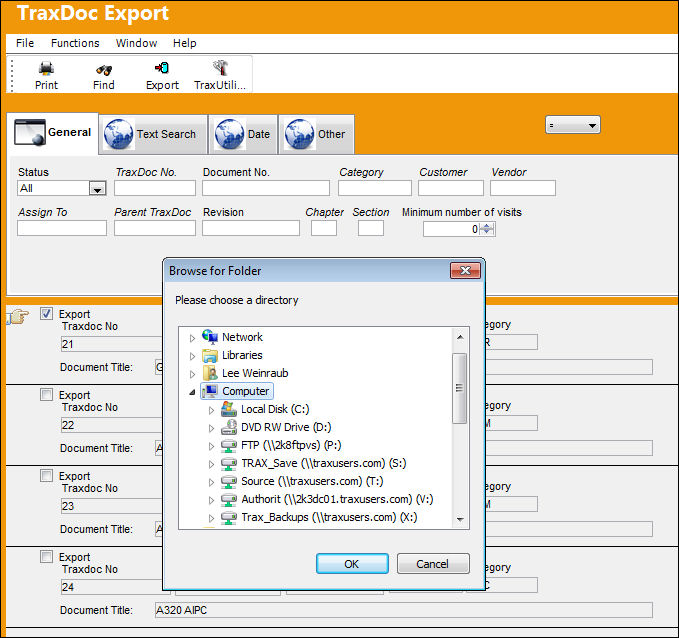This screenshot has height=638, width=679.
Task: Click the folder tree scroll down arrow
Action: click(460, 519)
